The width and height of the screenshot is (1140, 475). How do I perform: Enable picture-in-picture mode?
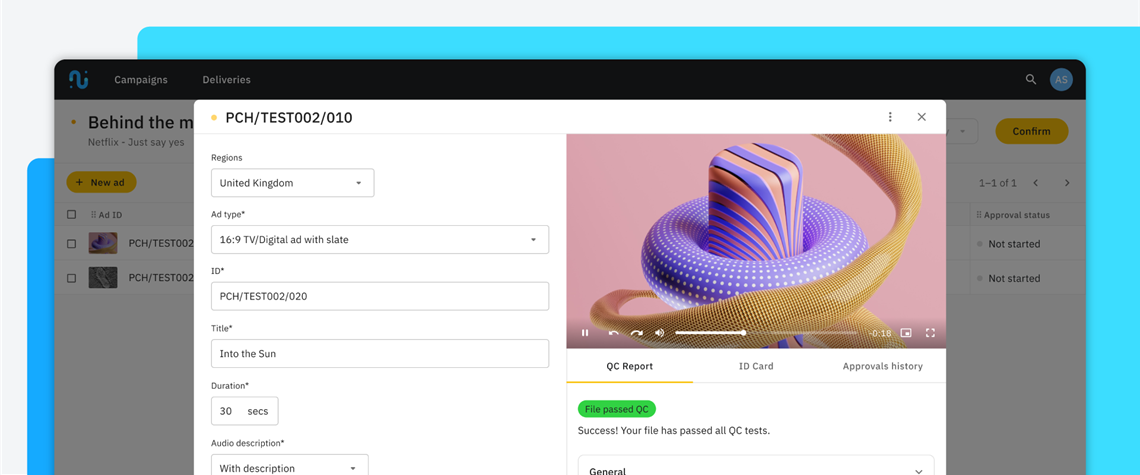click(x=906, y=333)
